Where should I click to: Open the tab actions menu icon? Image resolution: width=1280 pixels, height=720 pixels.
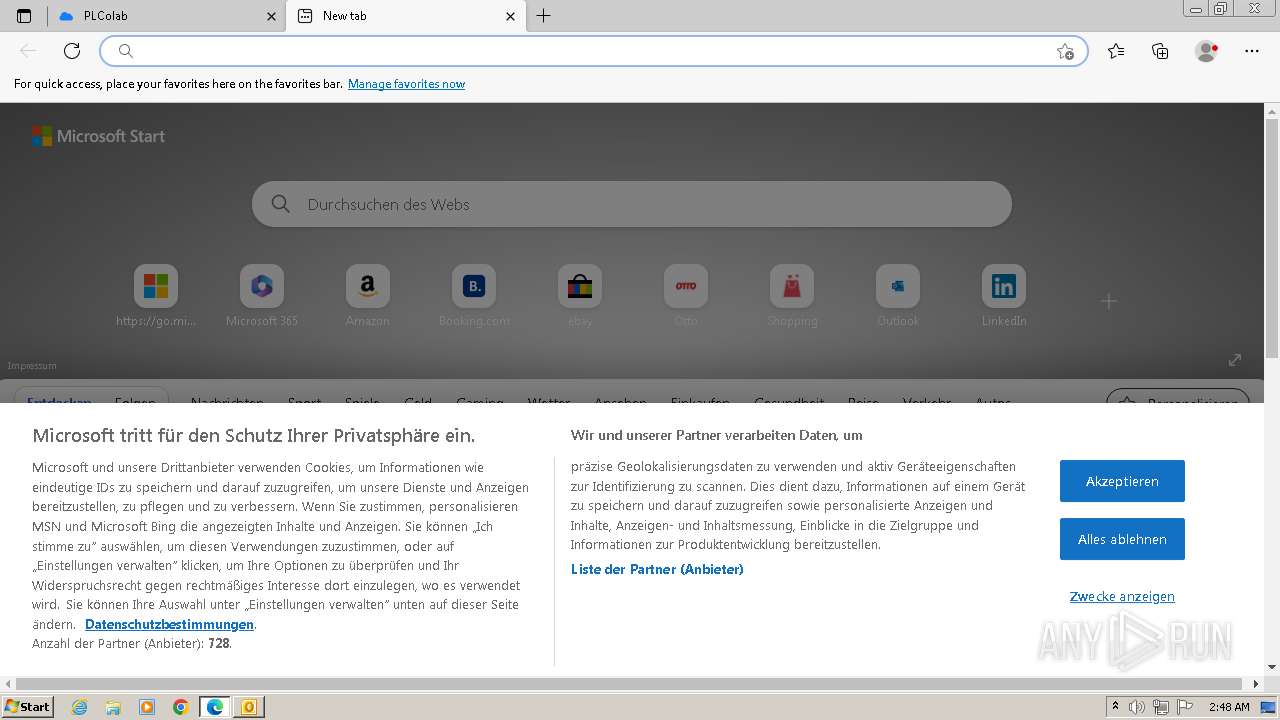(24, 16)
